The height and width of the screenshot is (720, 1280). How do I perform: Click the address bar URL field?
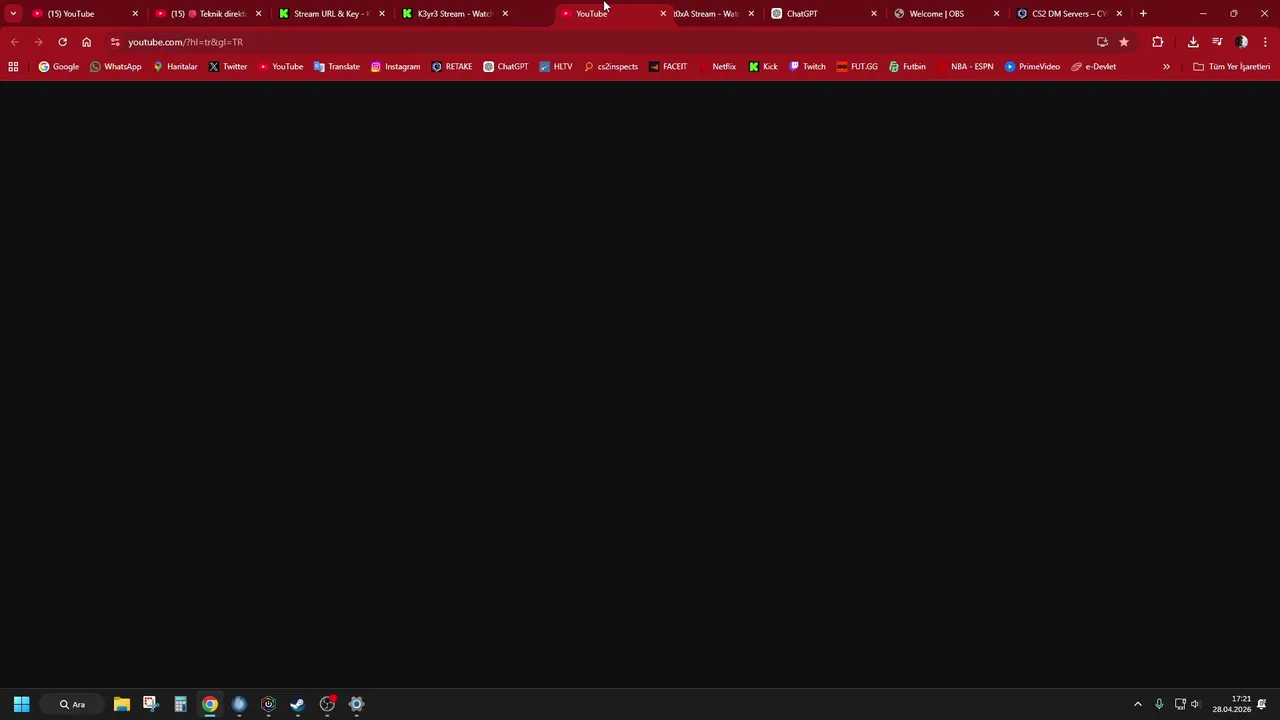600,42
